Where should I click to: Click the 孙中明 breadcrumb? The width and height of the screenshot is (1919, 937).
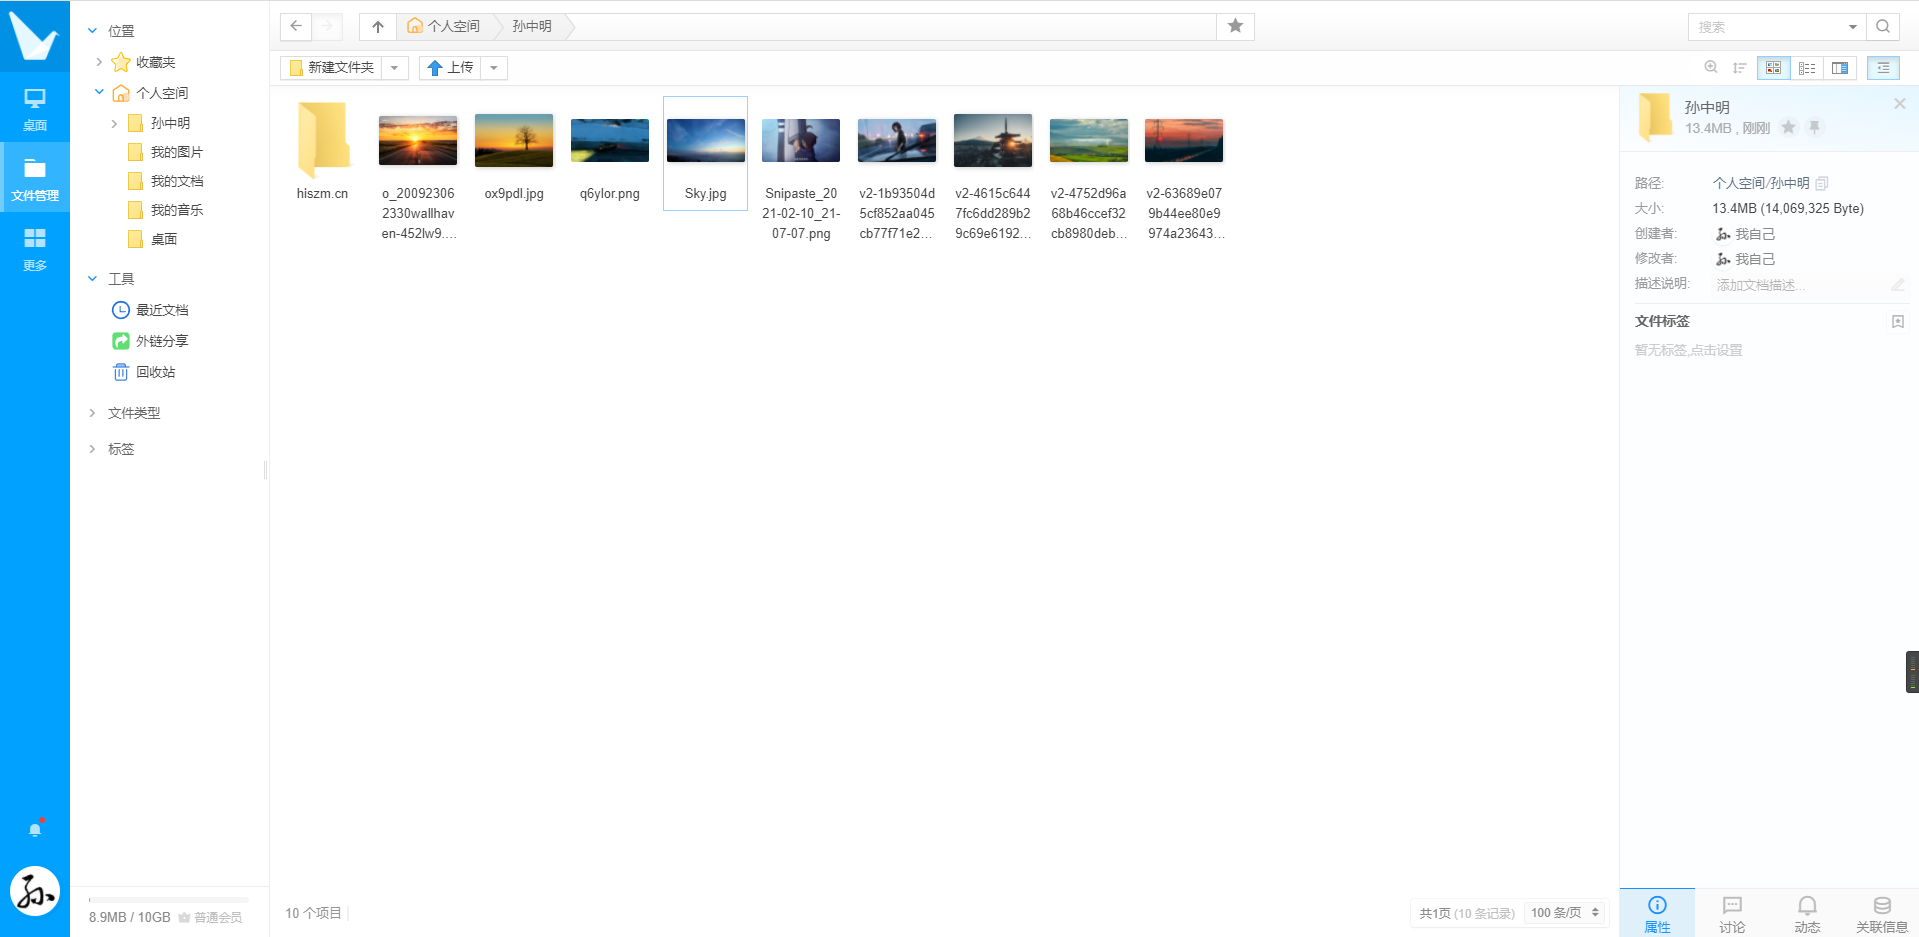532,26
